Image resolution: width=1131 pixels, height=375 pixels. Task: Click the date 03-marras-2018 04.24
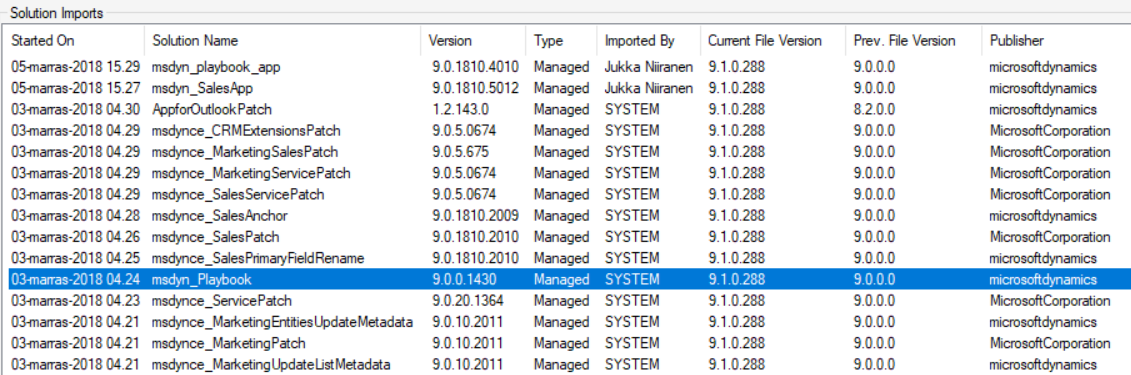tap(75, 279)
